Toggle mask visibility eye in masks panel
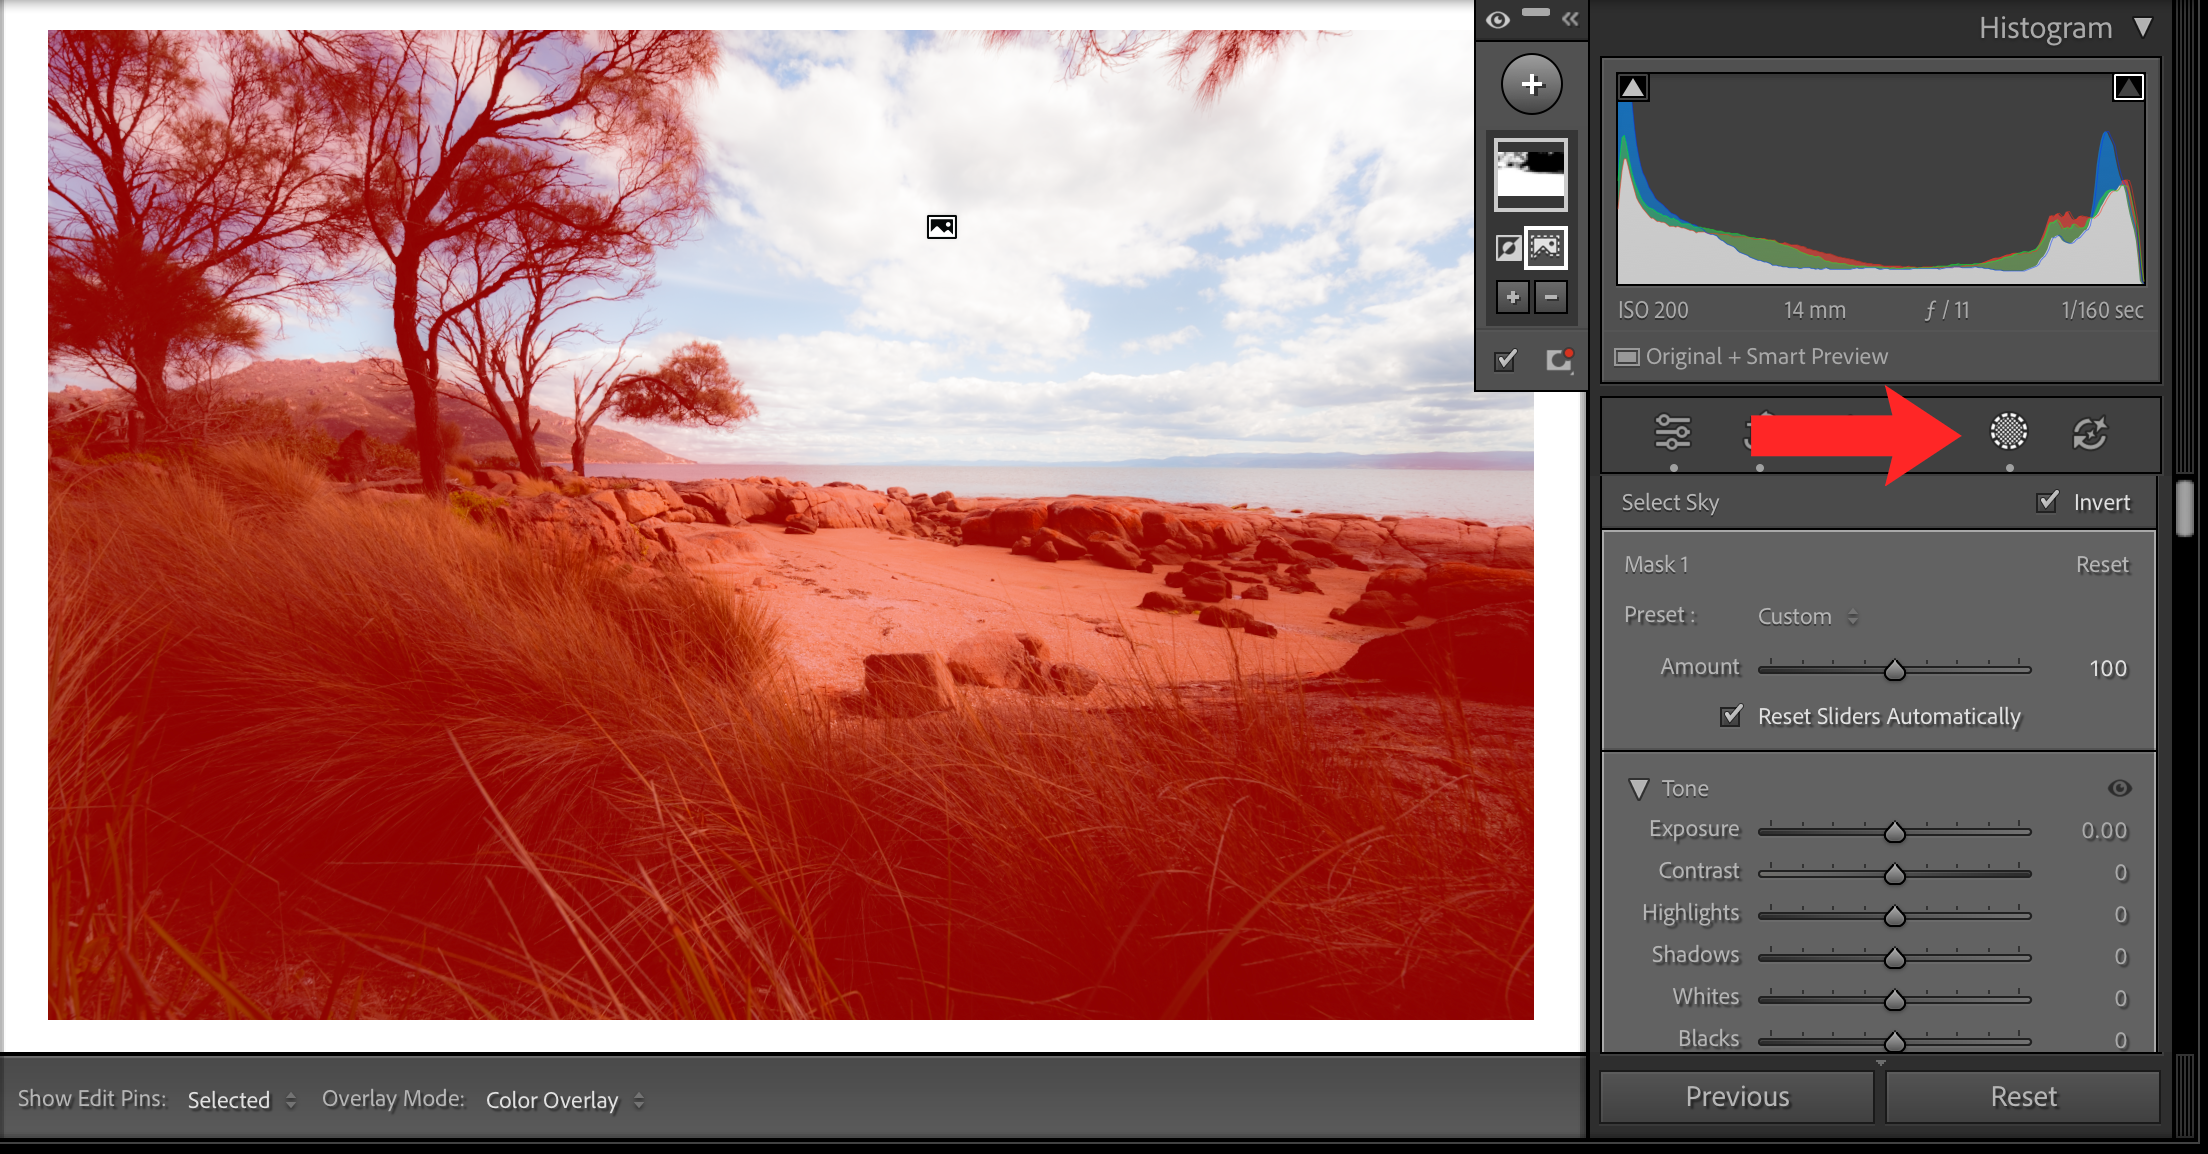2208x1154 pixels. 1497,20
